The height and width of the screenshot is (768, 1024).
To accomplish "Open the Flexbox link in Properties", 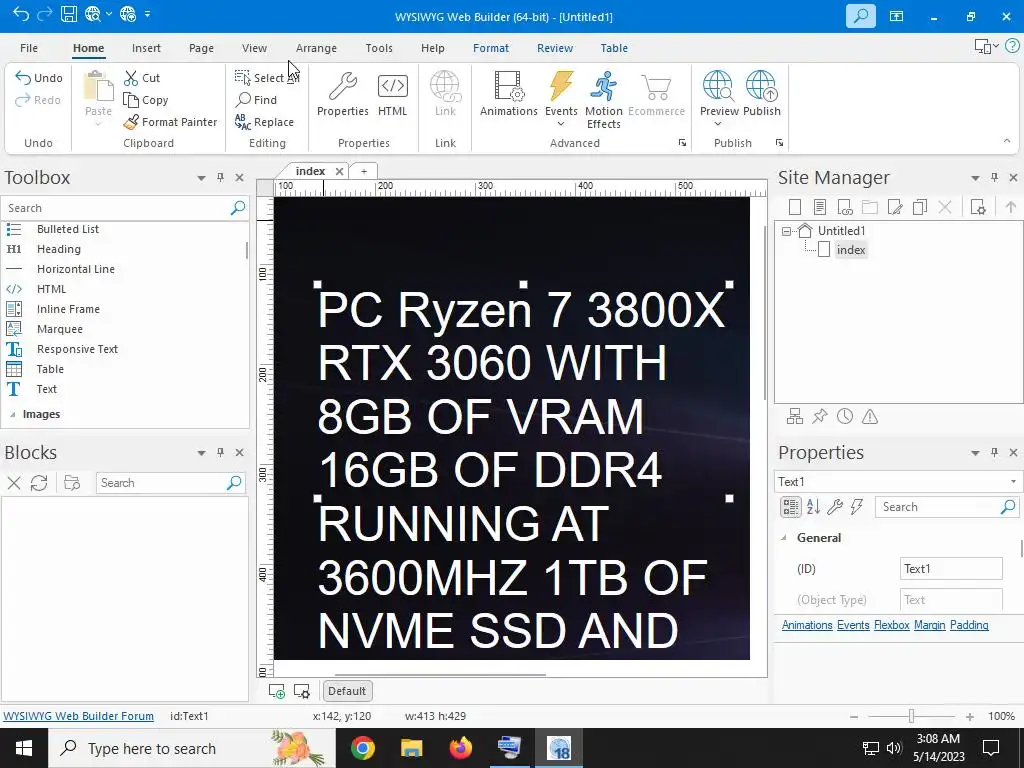I will coord(891,626).
